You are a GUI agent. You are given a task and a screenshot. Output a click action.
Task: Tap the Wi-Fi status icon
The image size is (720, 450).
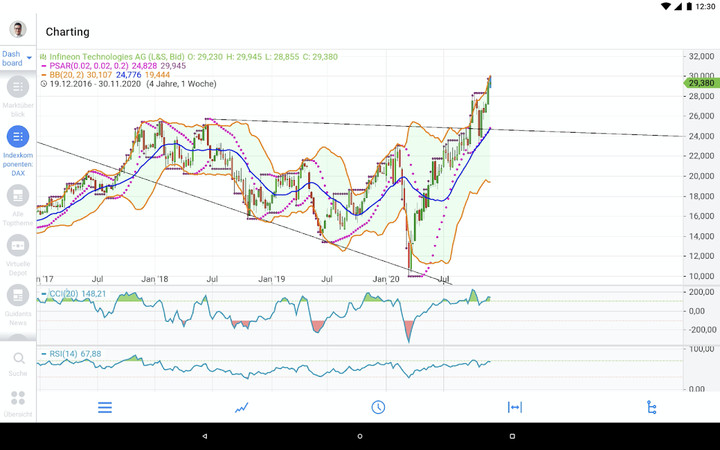point(666,6)
